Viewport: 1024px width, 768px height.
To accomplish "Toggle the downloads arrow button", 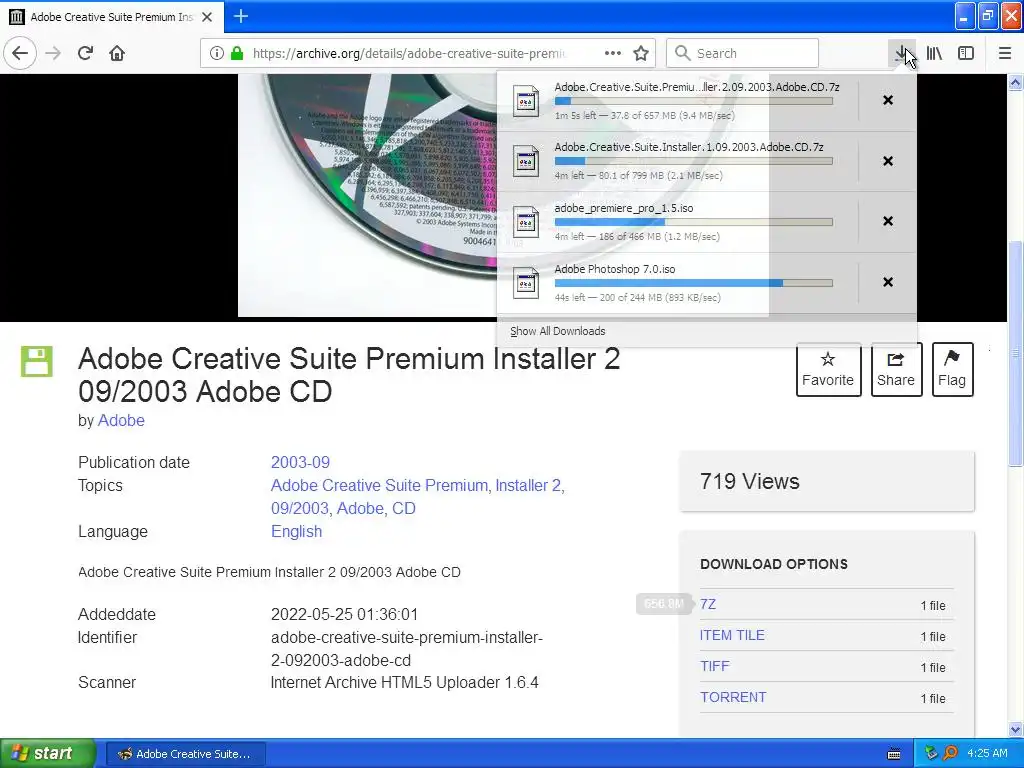I will click(902, 53).
